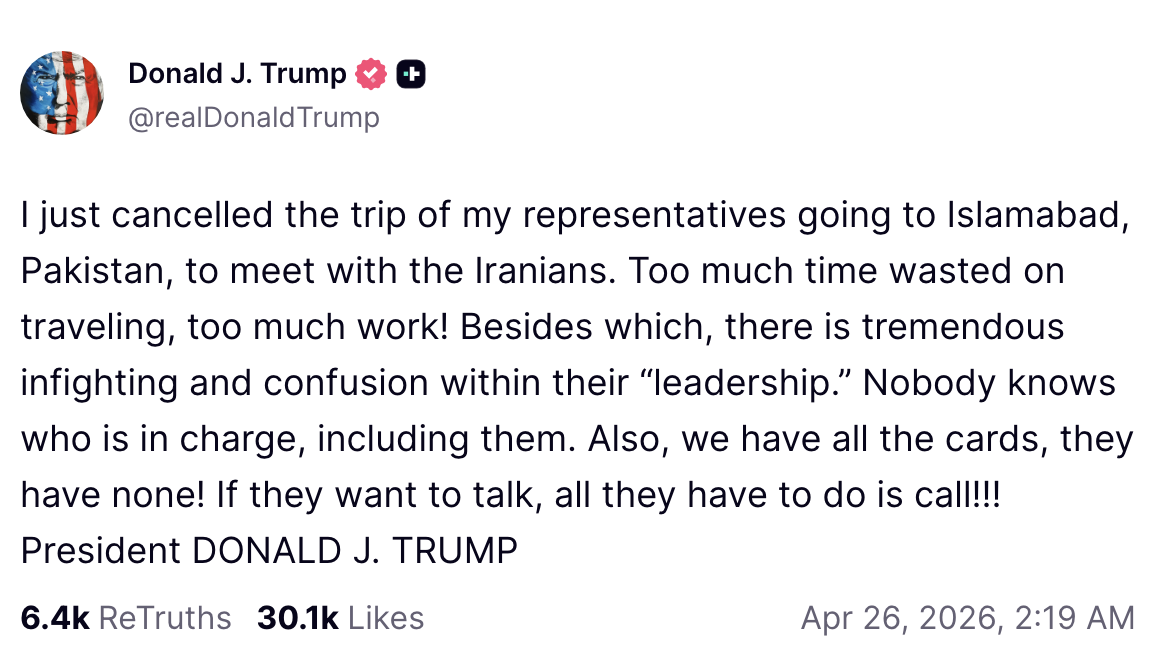
Task: Click the 'President DONALD J. TRUMP' signature
Action: 269,551
